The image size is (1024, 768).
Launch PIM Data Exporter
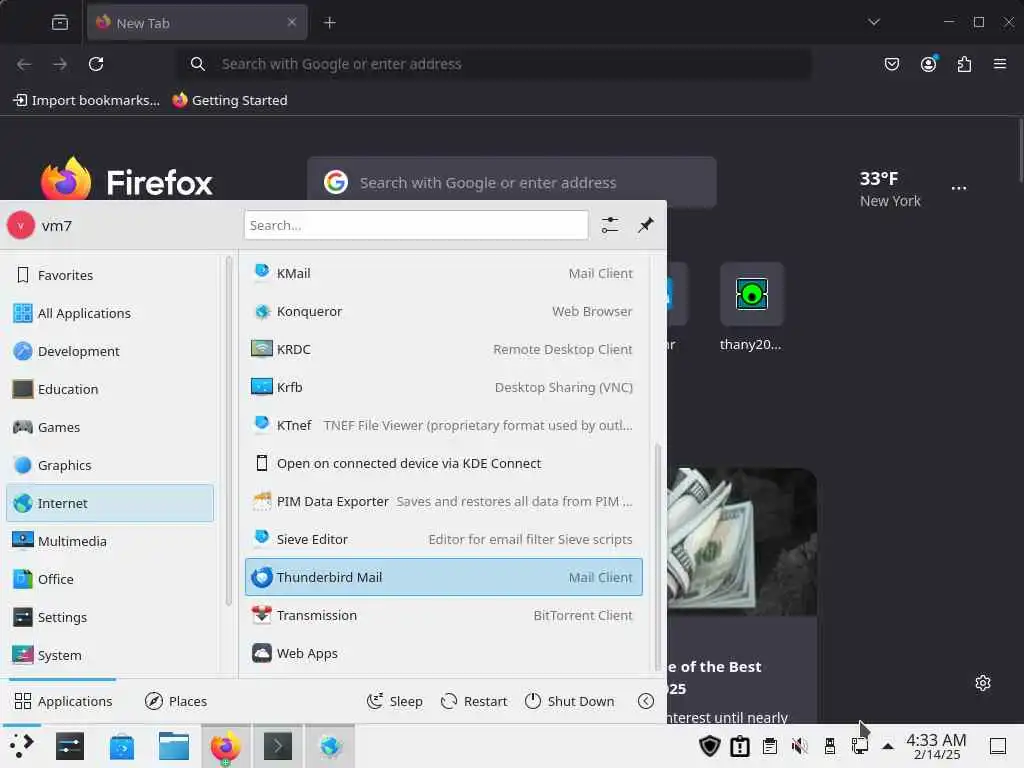tap(443, 502)
